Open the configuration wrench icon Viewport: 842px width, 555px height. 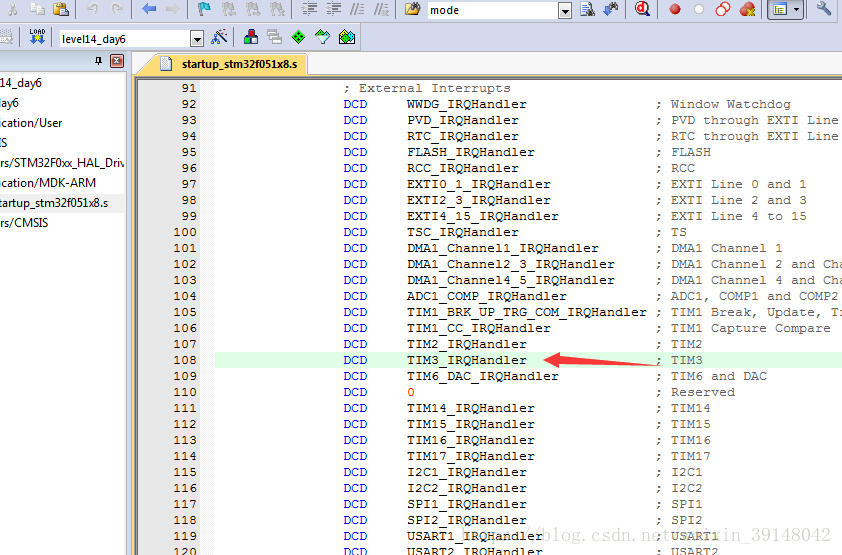[x=824, y=9]
